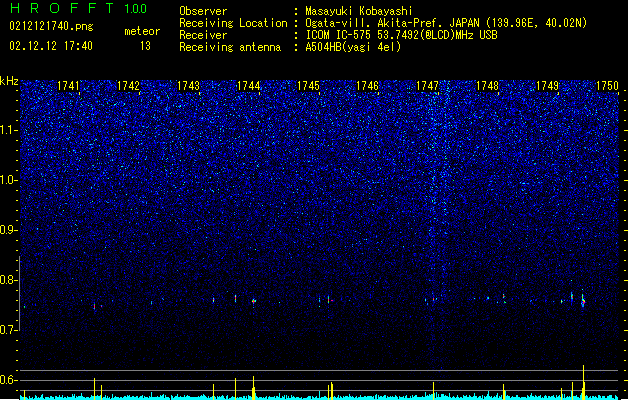Image resolution: width=629 pixels, height=400 pixels.
Task: Click the kHz axis unit label
Action: pyautogui.click(x=9, y=81)
